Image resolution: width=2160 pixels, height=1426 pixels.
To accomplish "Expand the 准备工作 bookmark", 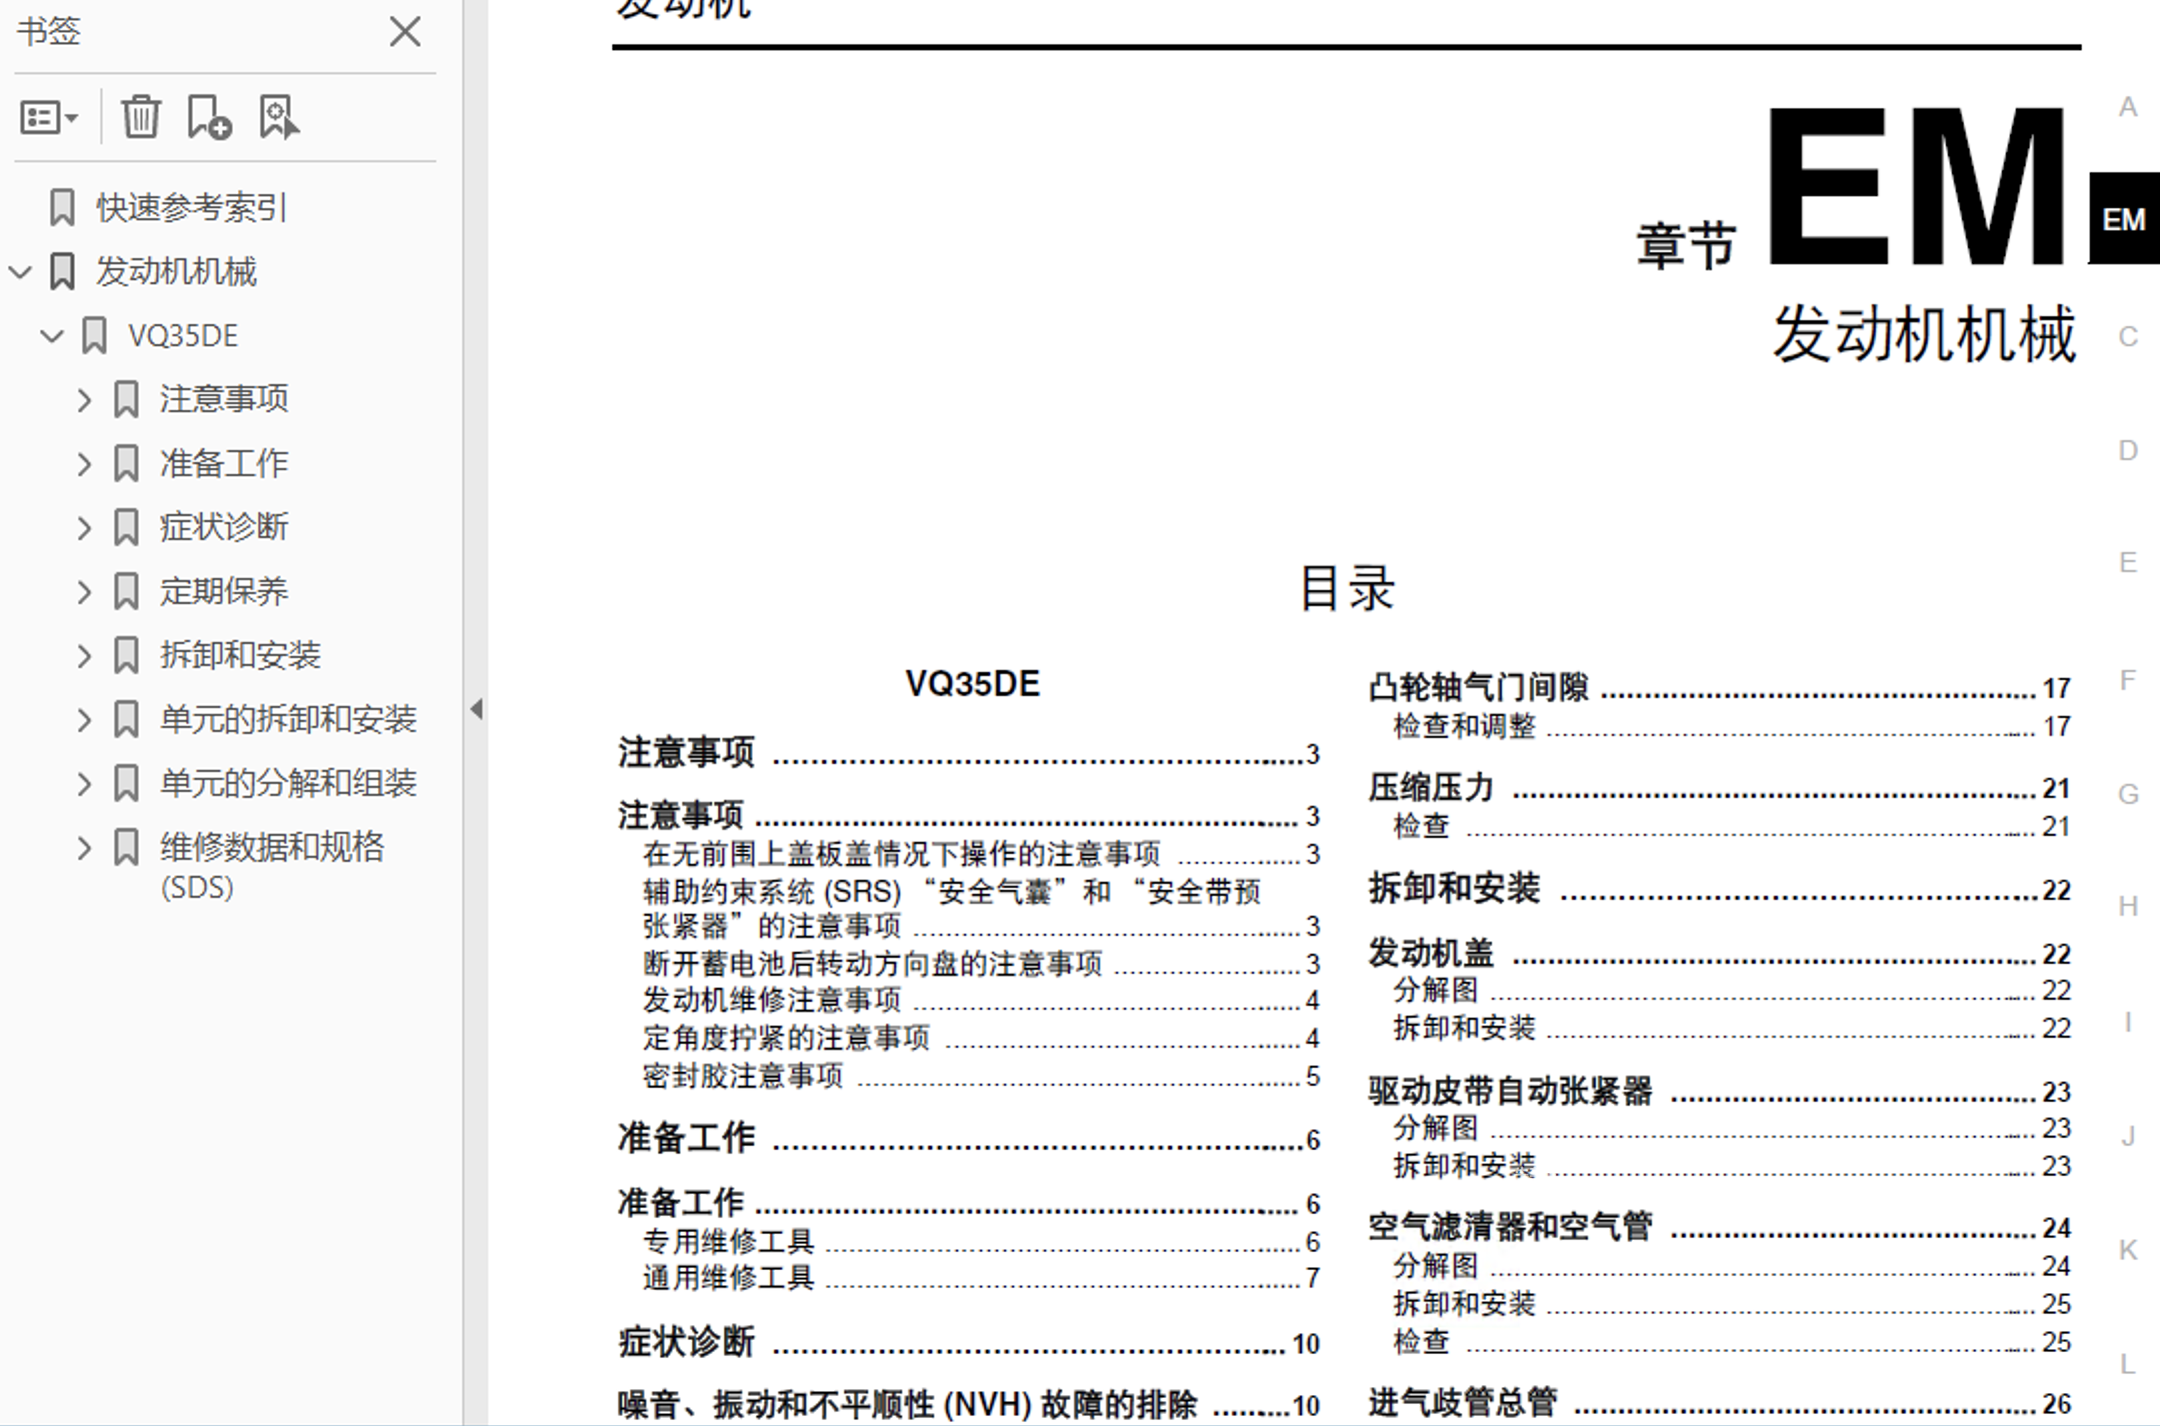I will coord(85,464).
